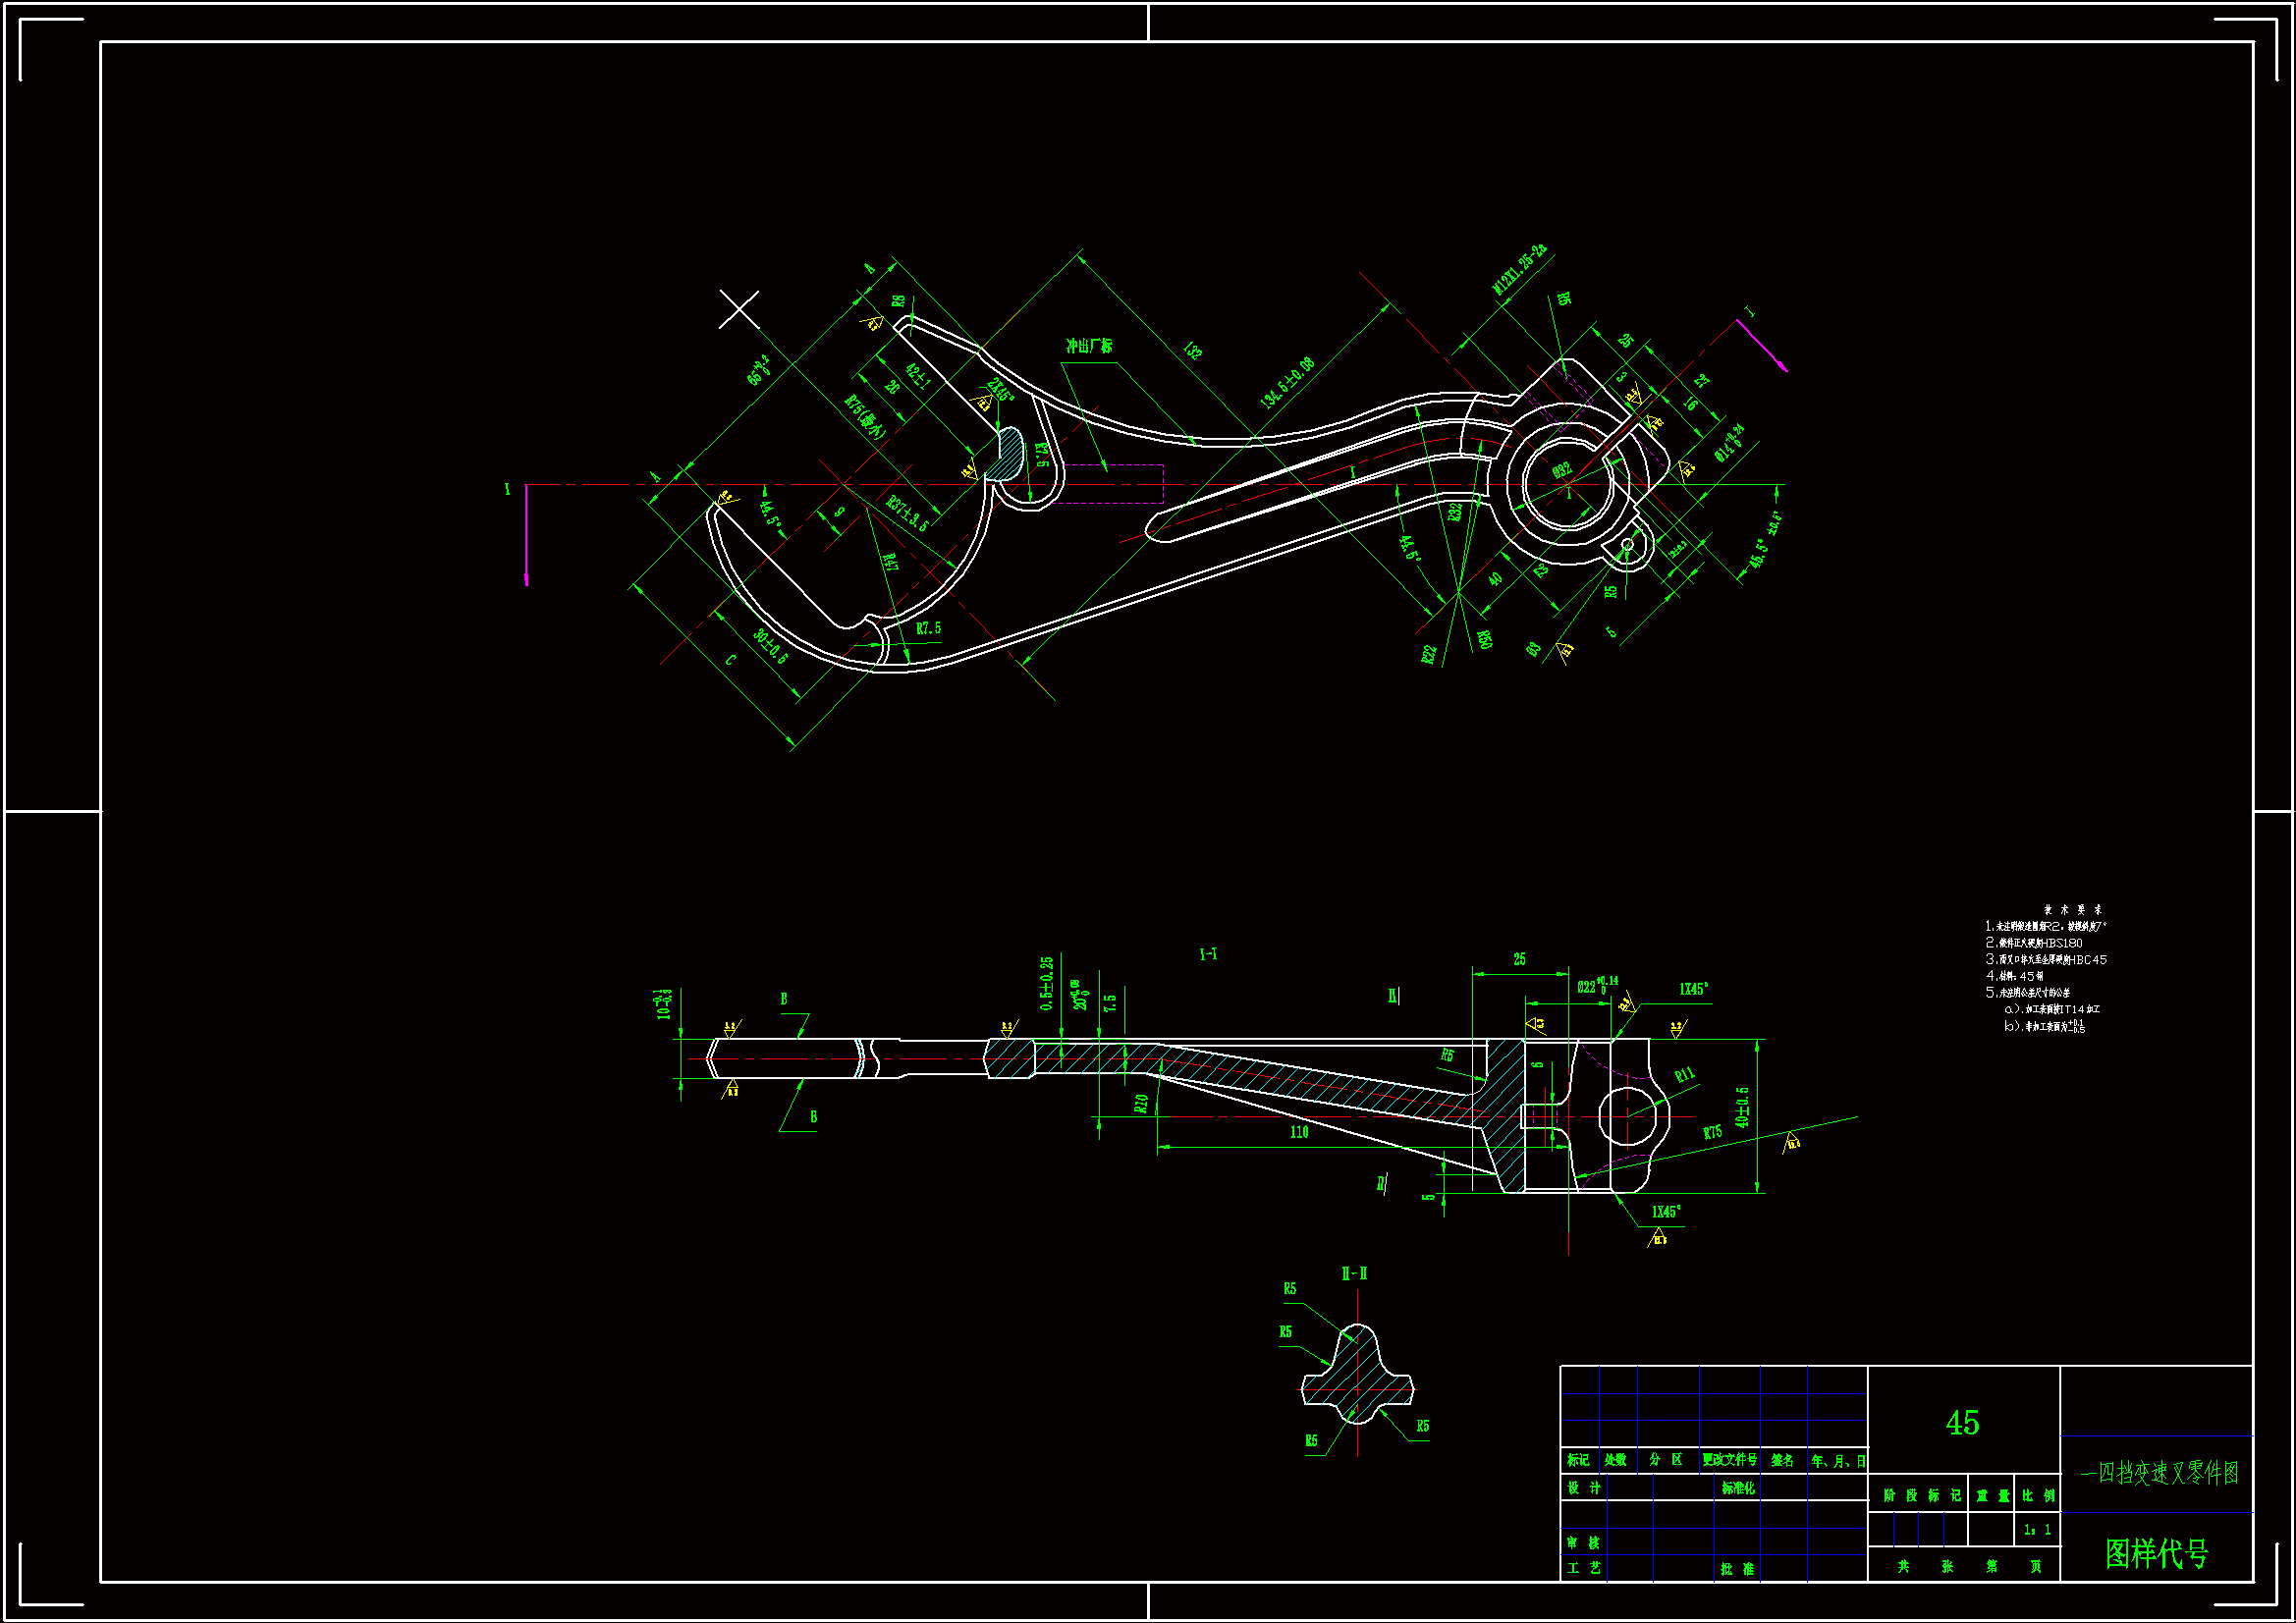Click the small pin hole circle near hub

pyautogui.click(x=1627, y=545)
